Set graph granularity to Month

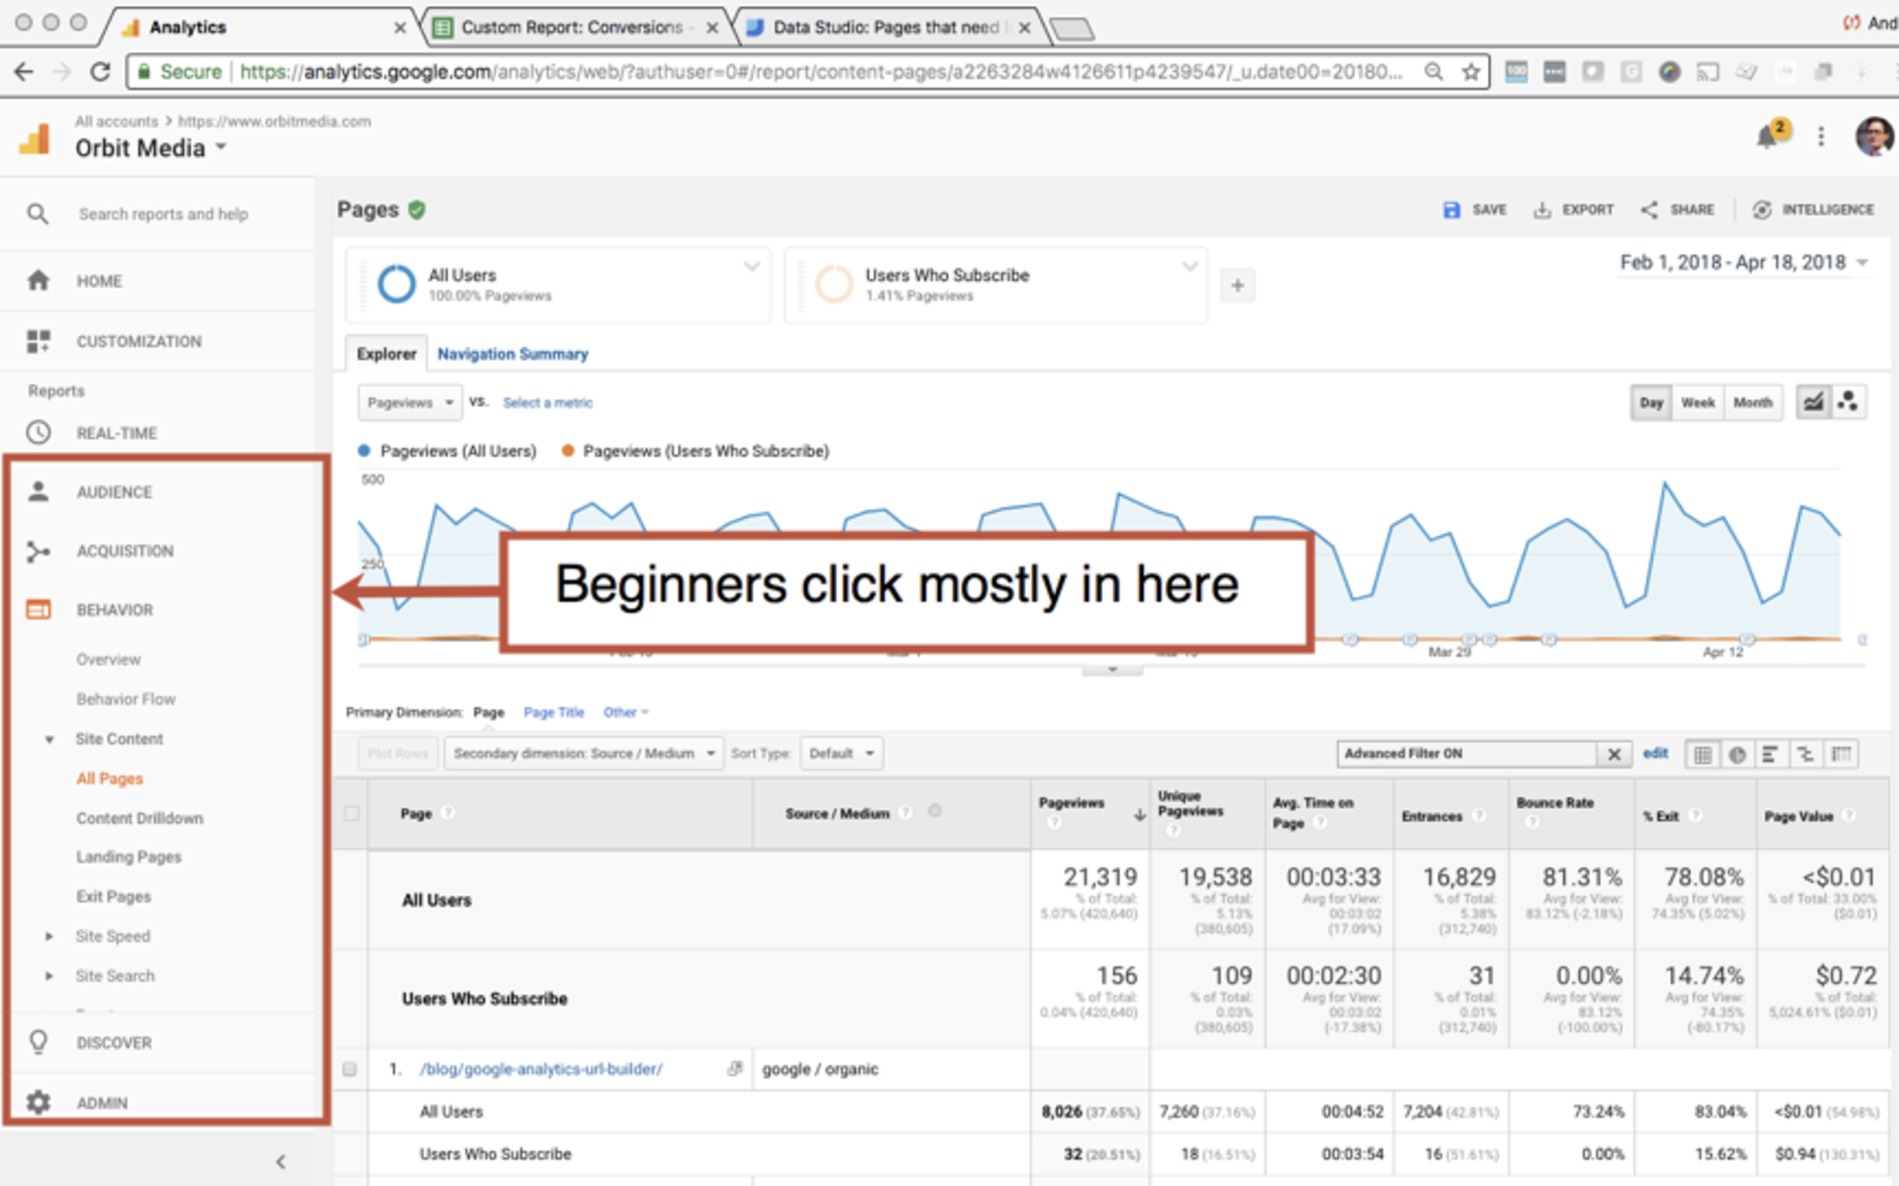(x=1752, y=402)
